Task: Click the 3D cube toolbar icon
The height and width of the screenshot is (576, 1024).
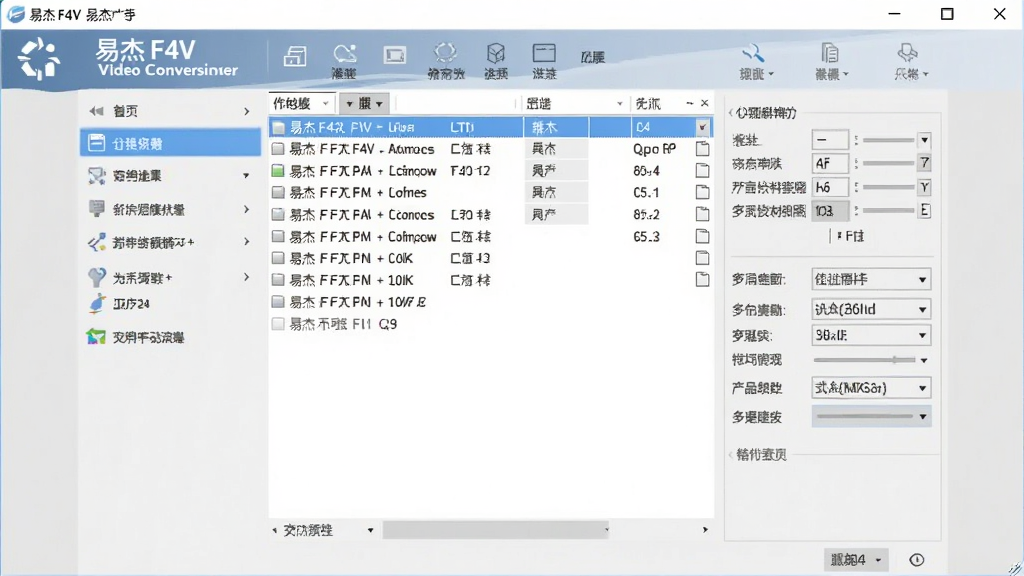Action: tap(496, 53)
